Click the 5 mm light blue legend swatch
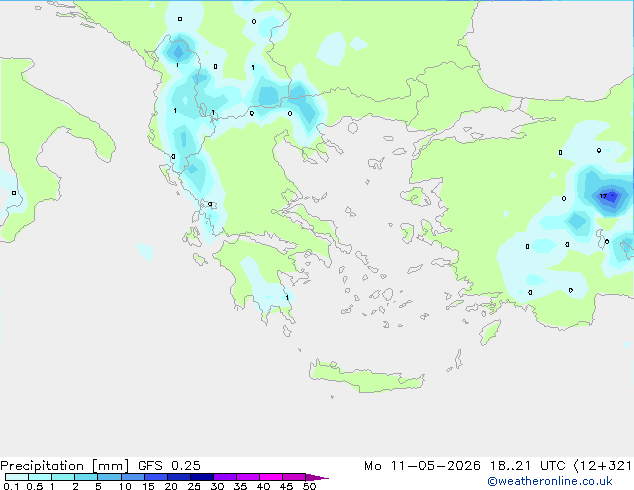 (110, 477)
